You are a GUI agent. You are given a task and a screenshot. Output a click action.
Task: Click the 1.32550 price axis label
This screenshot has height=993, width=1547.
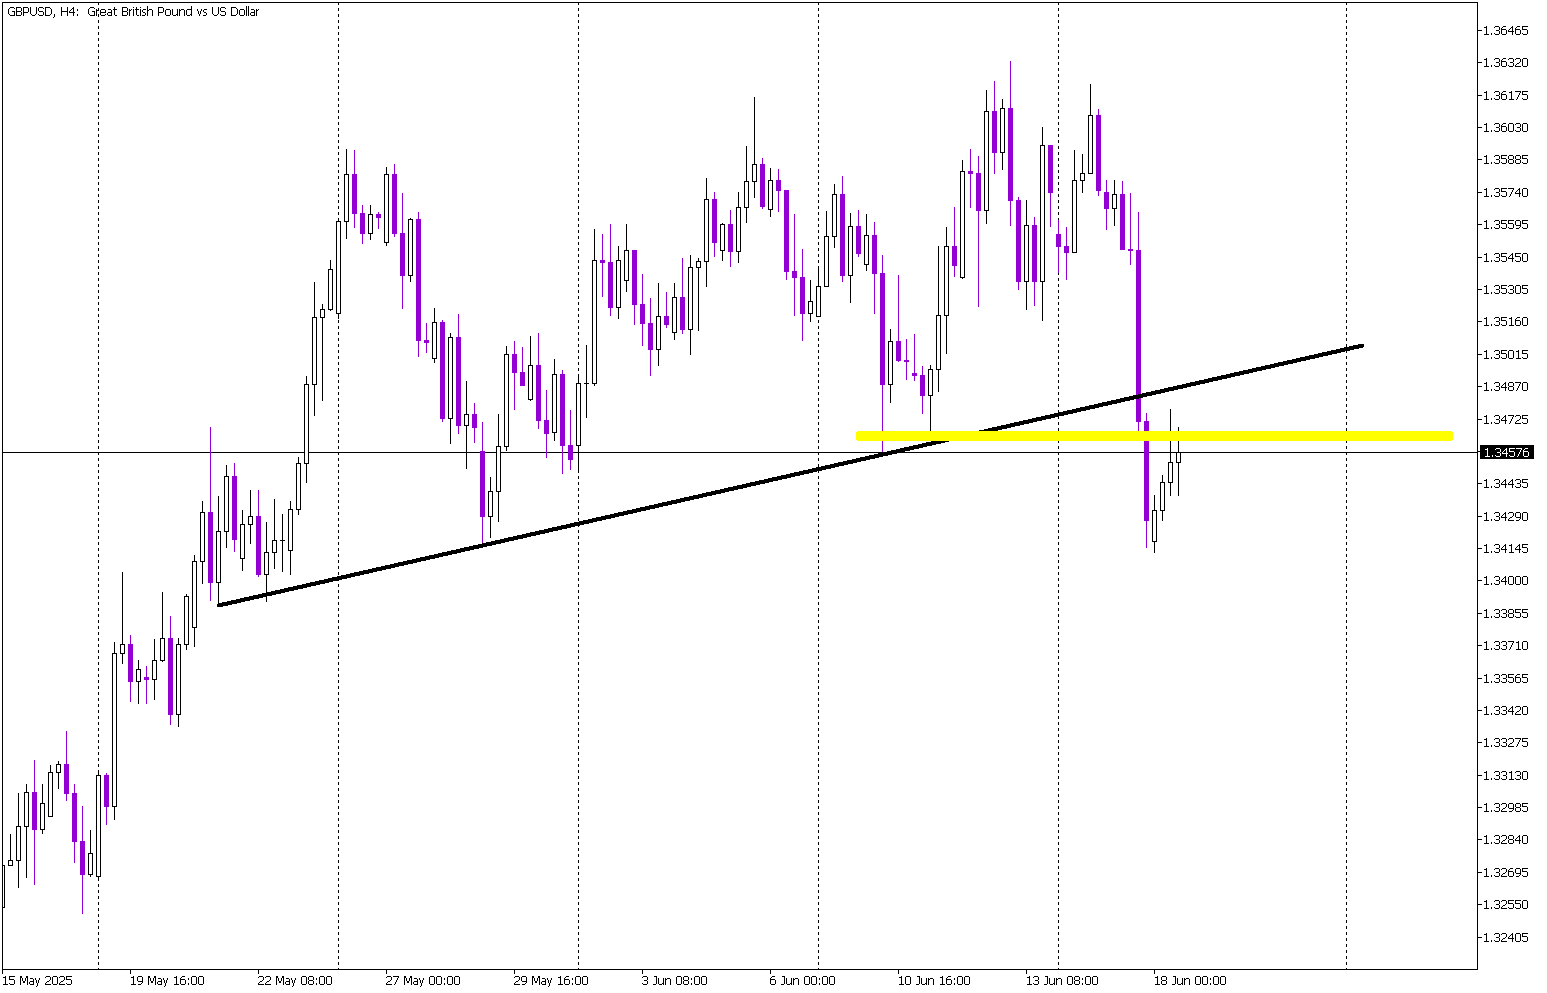[x=1508, y=904]
